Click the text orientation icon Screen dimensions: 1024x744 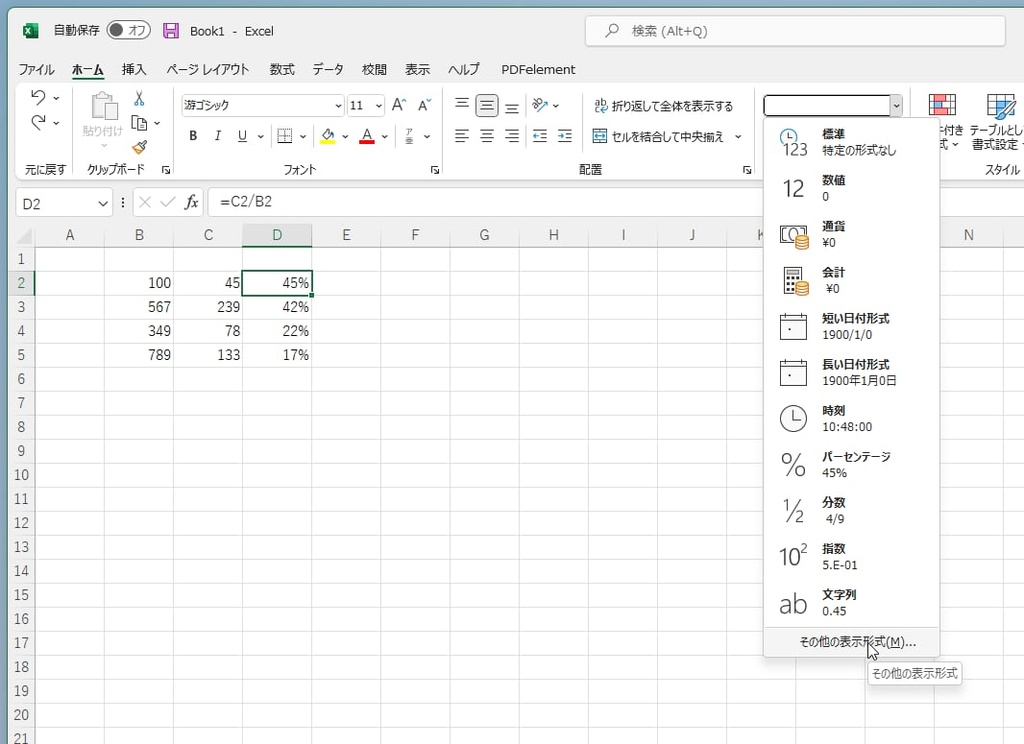pos(539,105)
